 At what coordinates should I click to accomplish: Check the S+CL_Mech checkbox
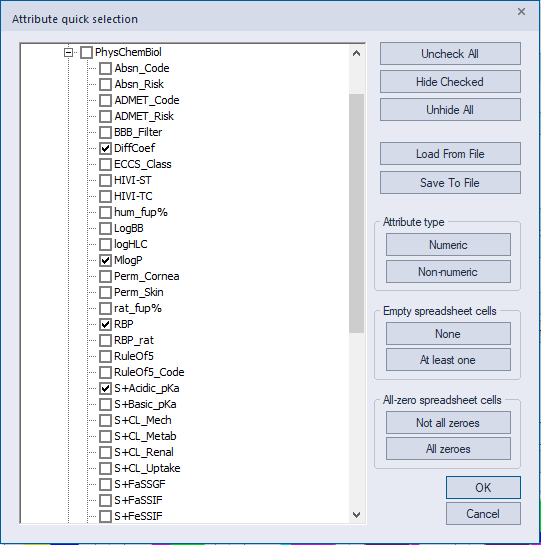[105, 420]
